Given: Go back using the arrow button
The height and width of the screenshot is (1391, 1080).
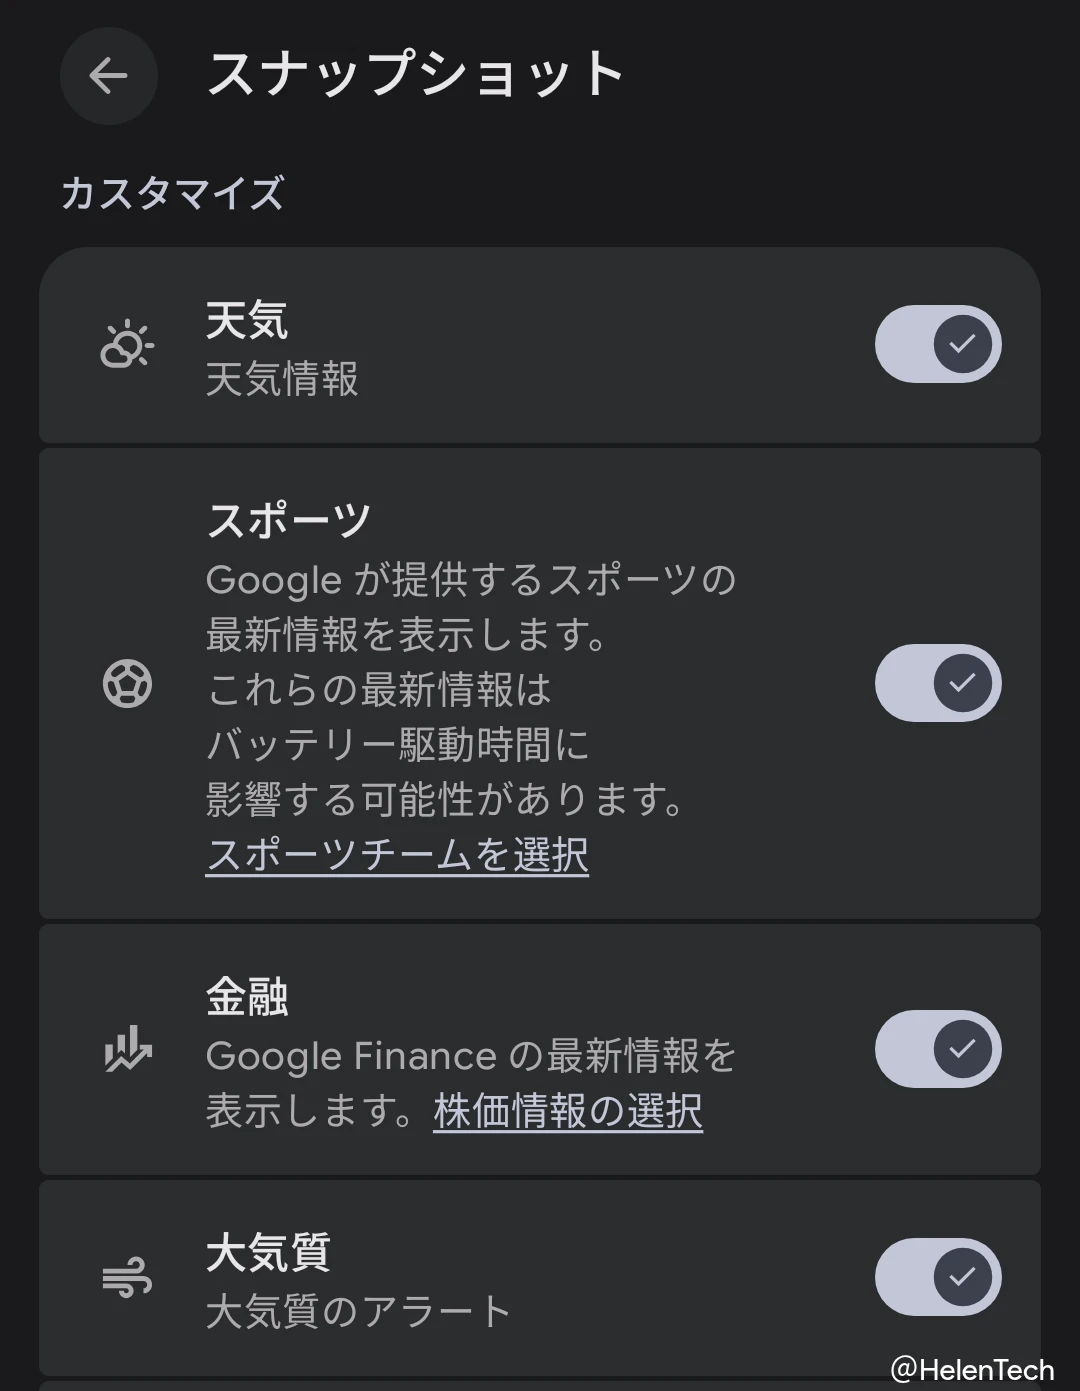Looking at the screenshot, I should click(108, 76).
